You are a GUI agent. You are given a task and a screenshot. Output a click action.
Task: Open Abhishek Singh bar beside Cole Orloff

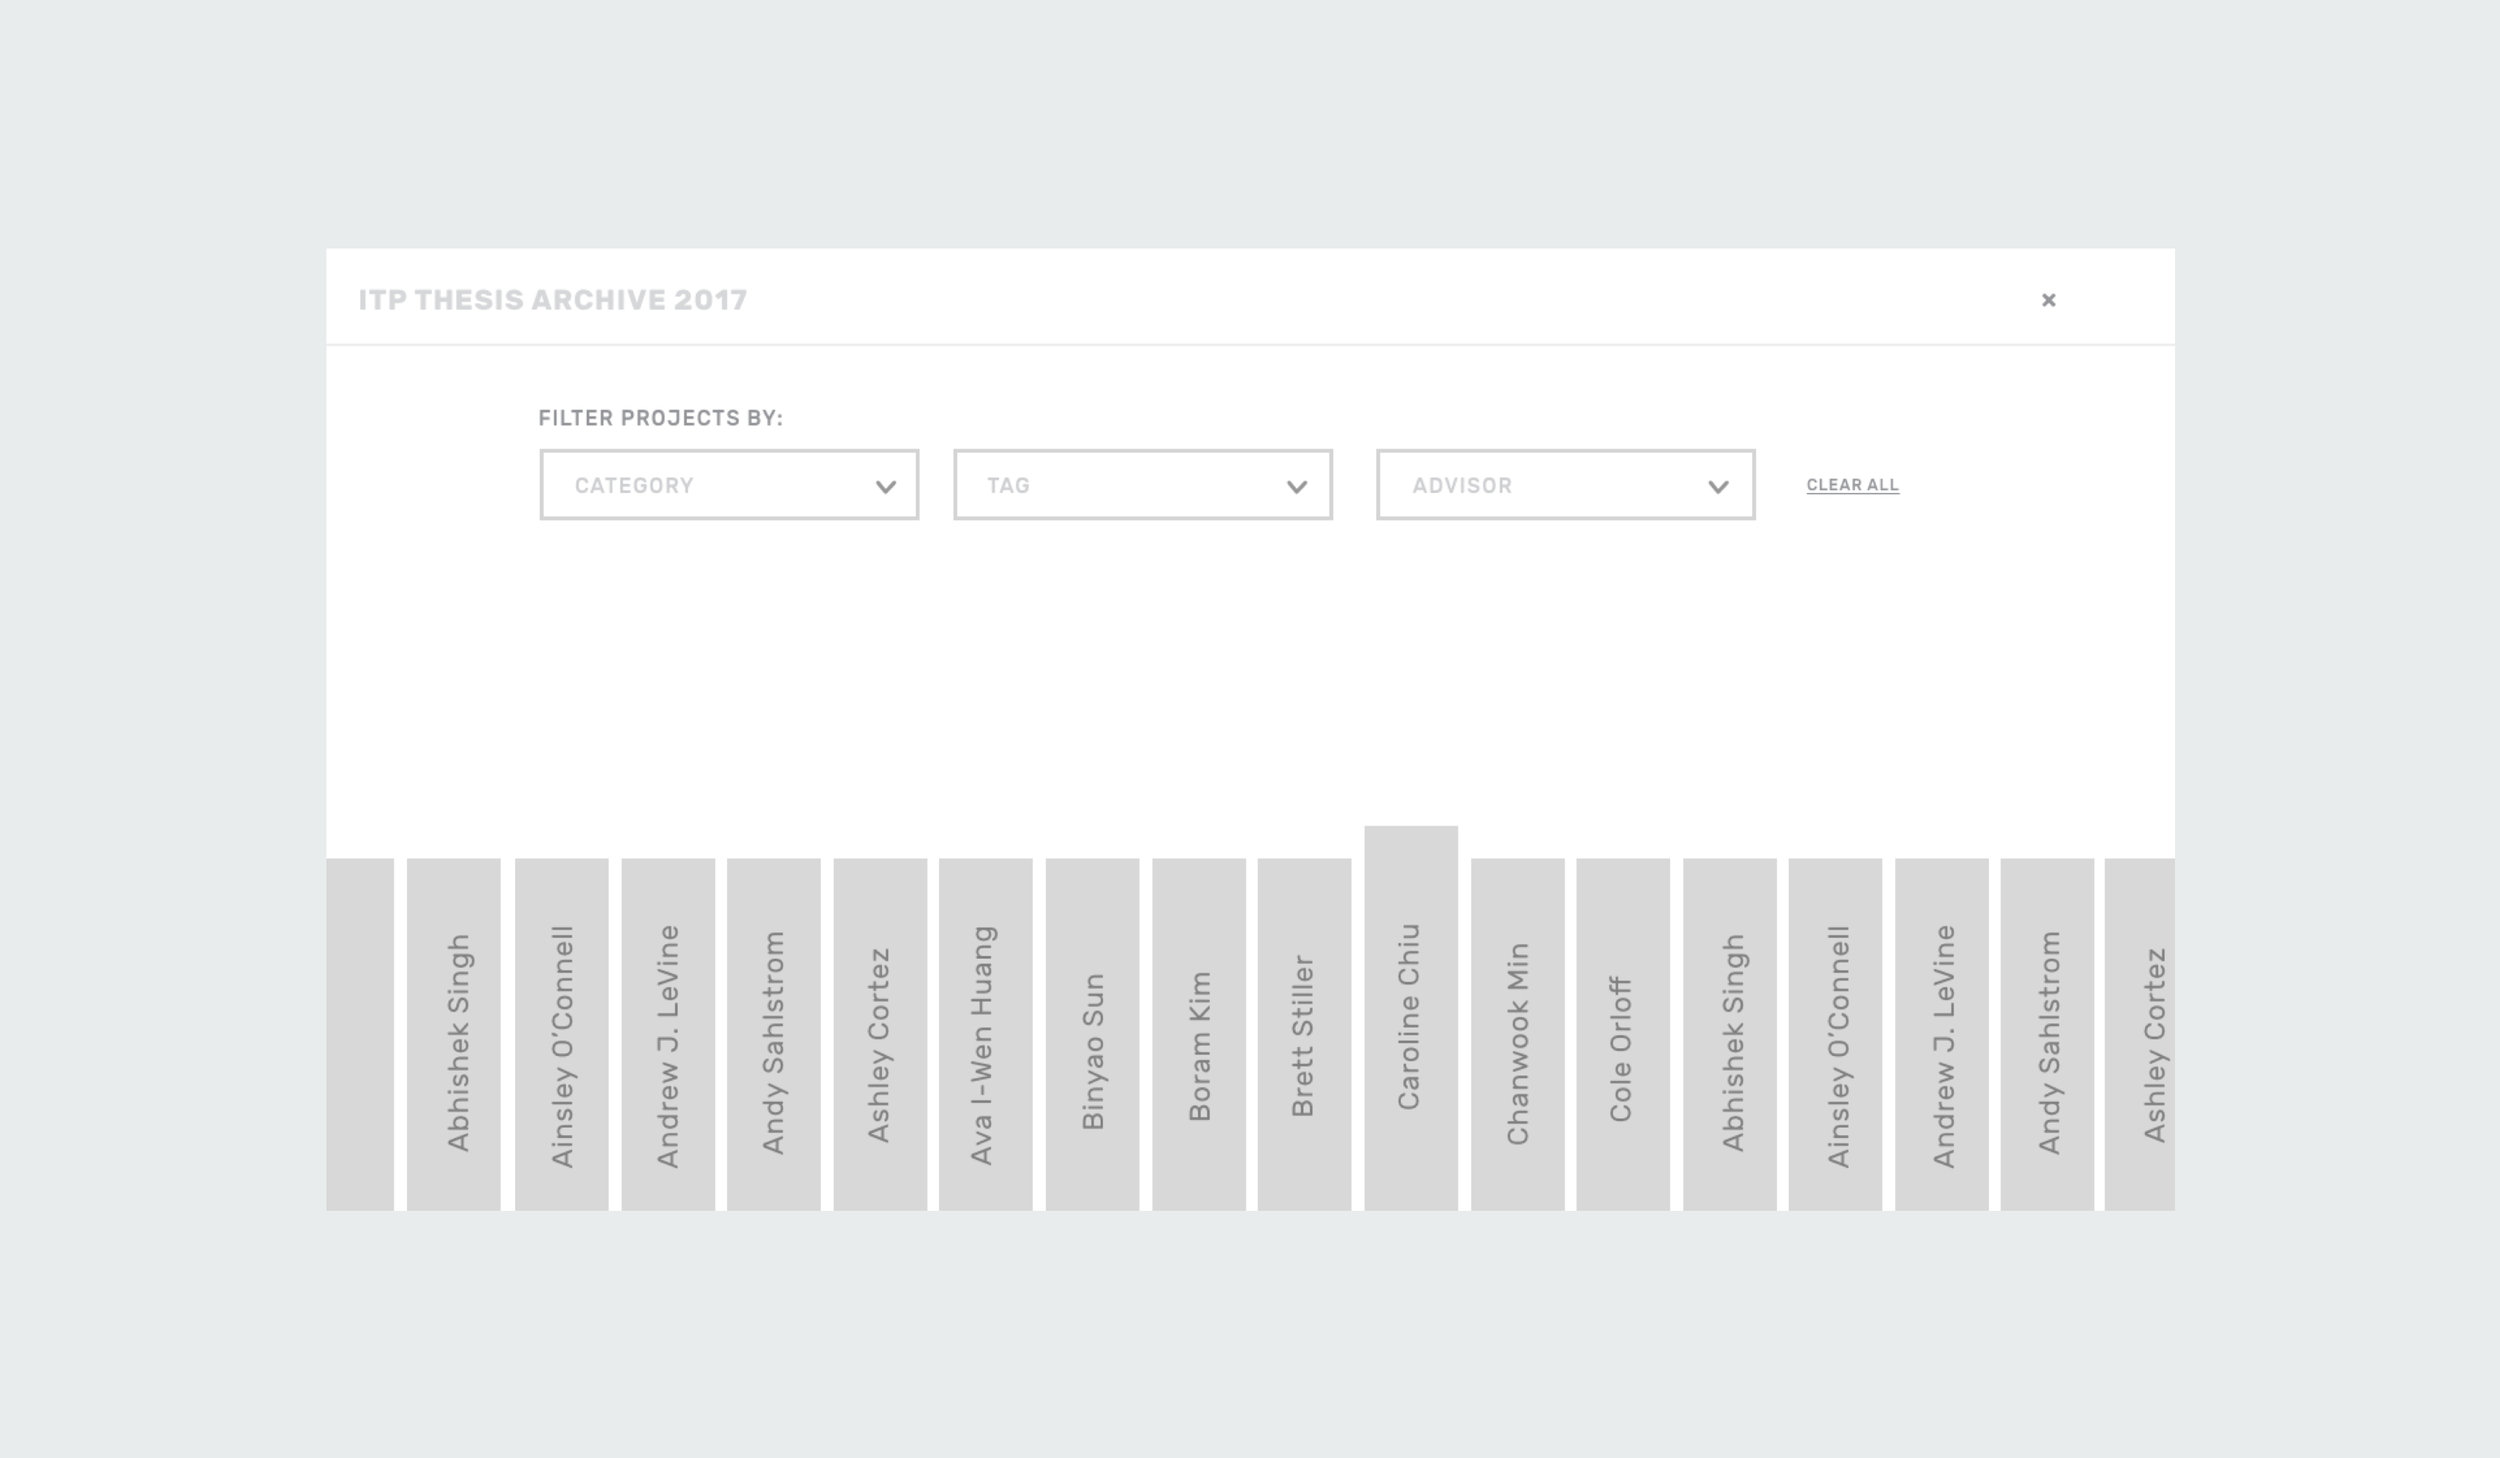1730,1034
